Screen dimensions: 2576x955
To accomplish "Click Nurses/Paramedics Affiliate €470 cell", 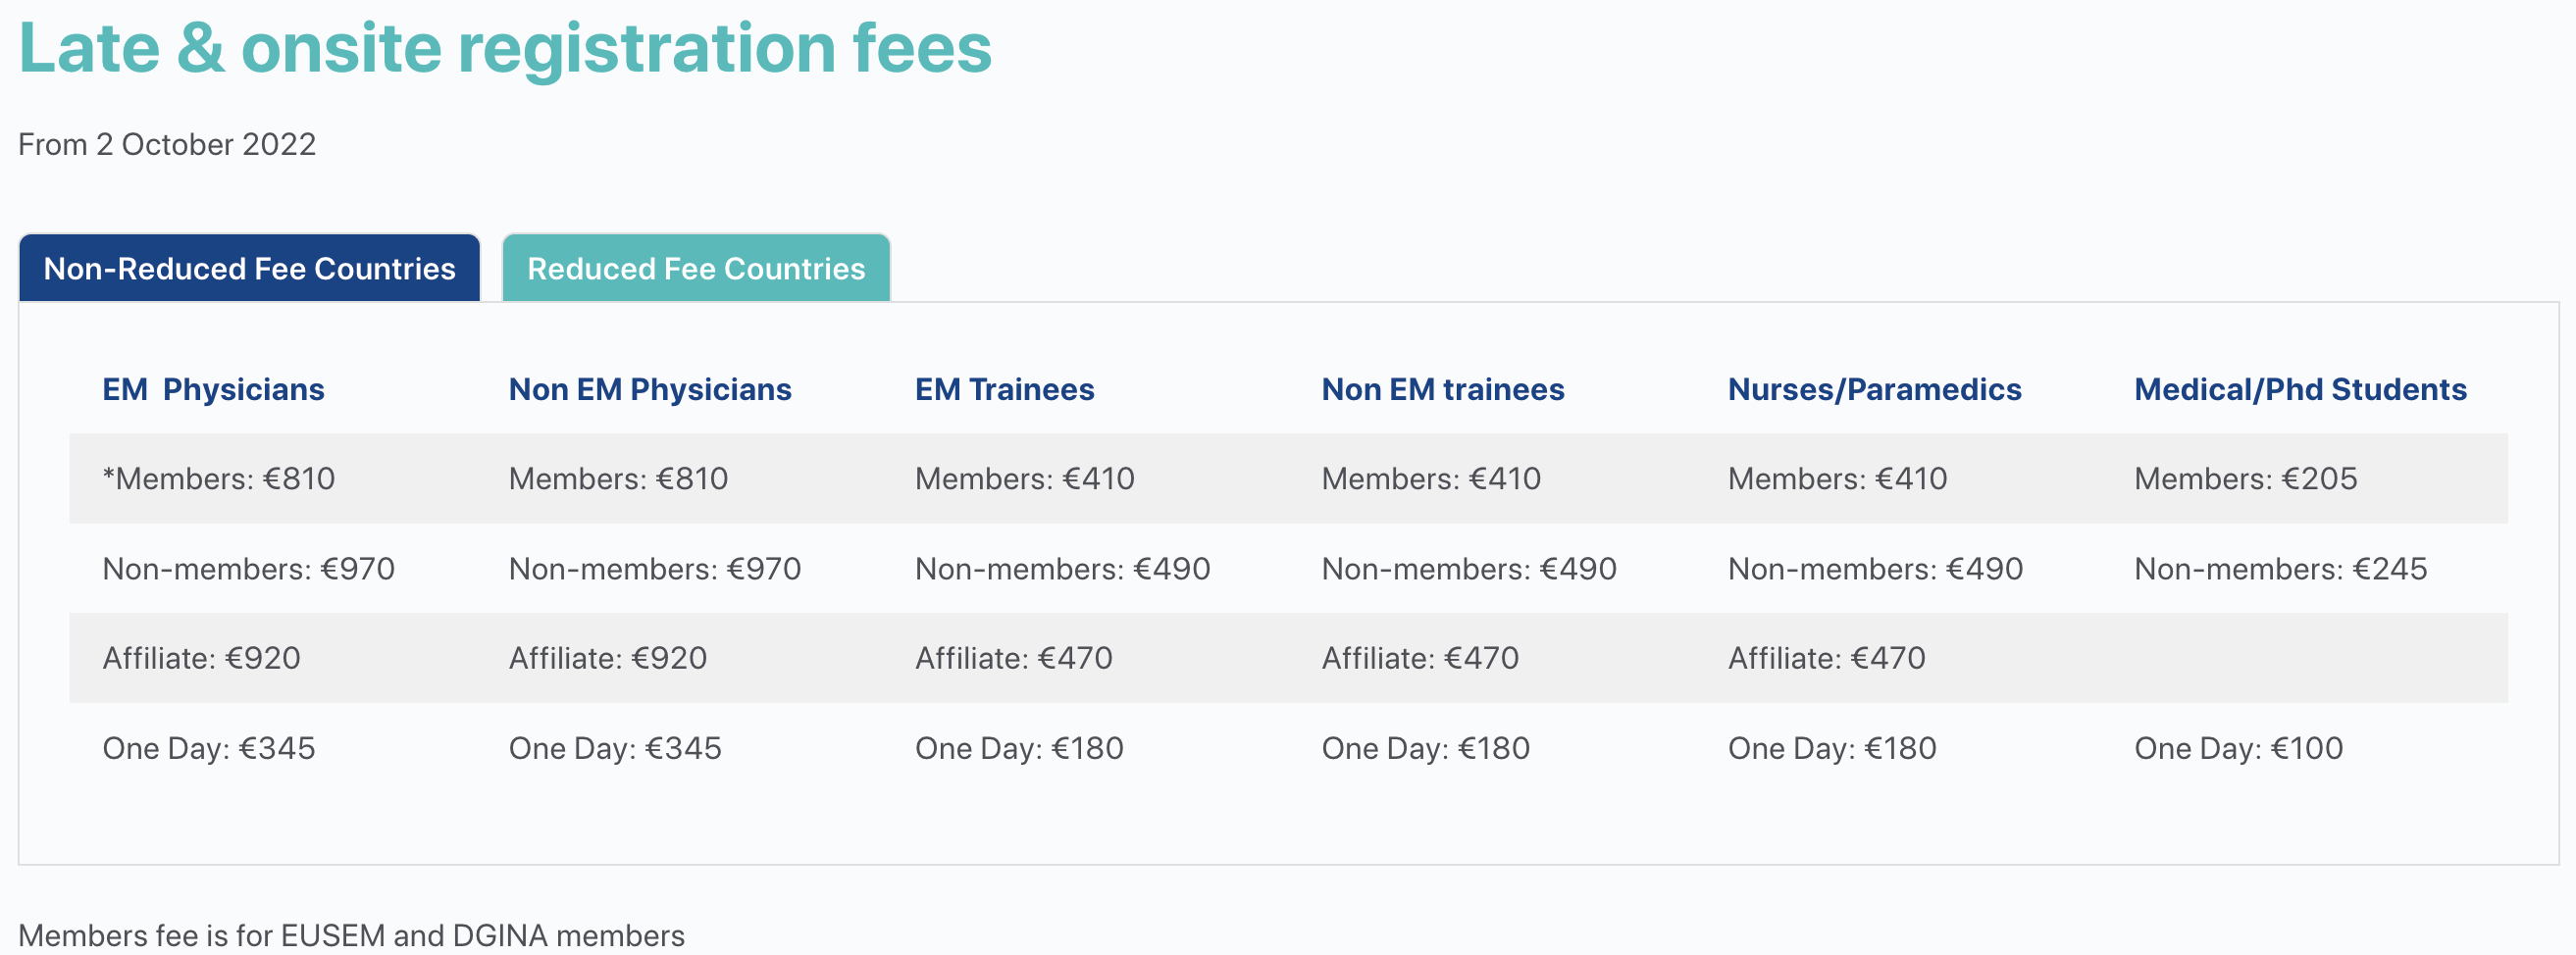I will click(1826, 658).
